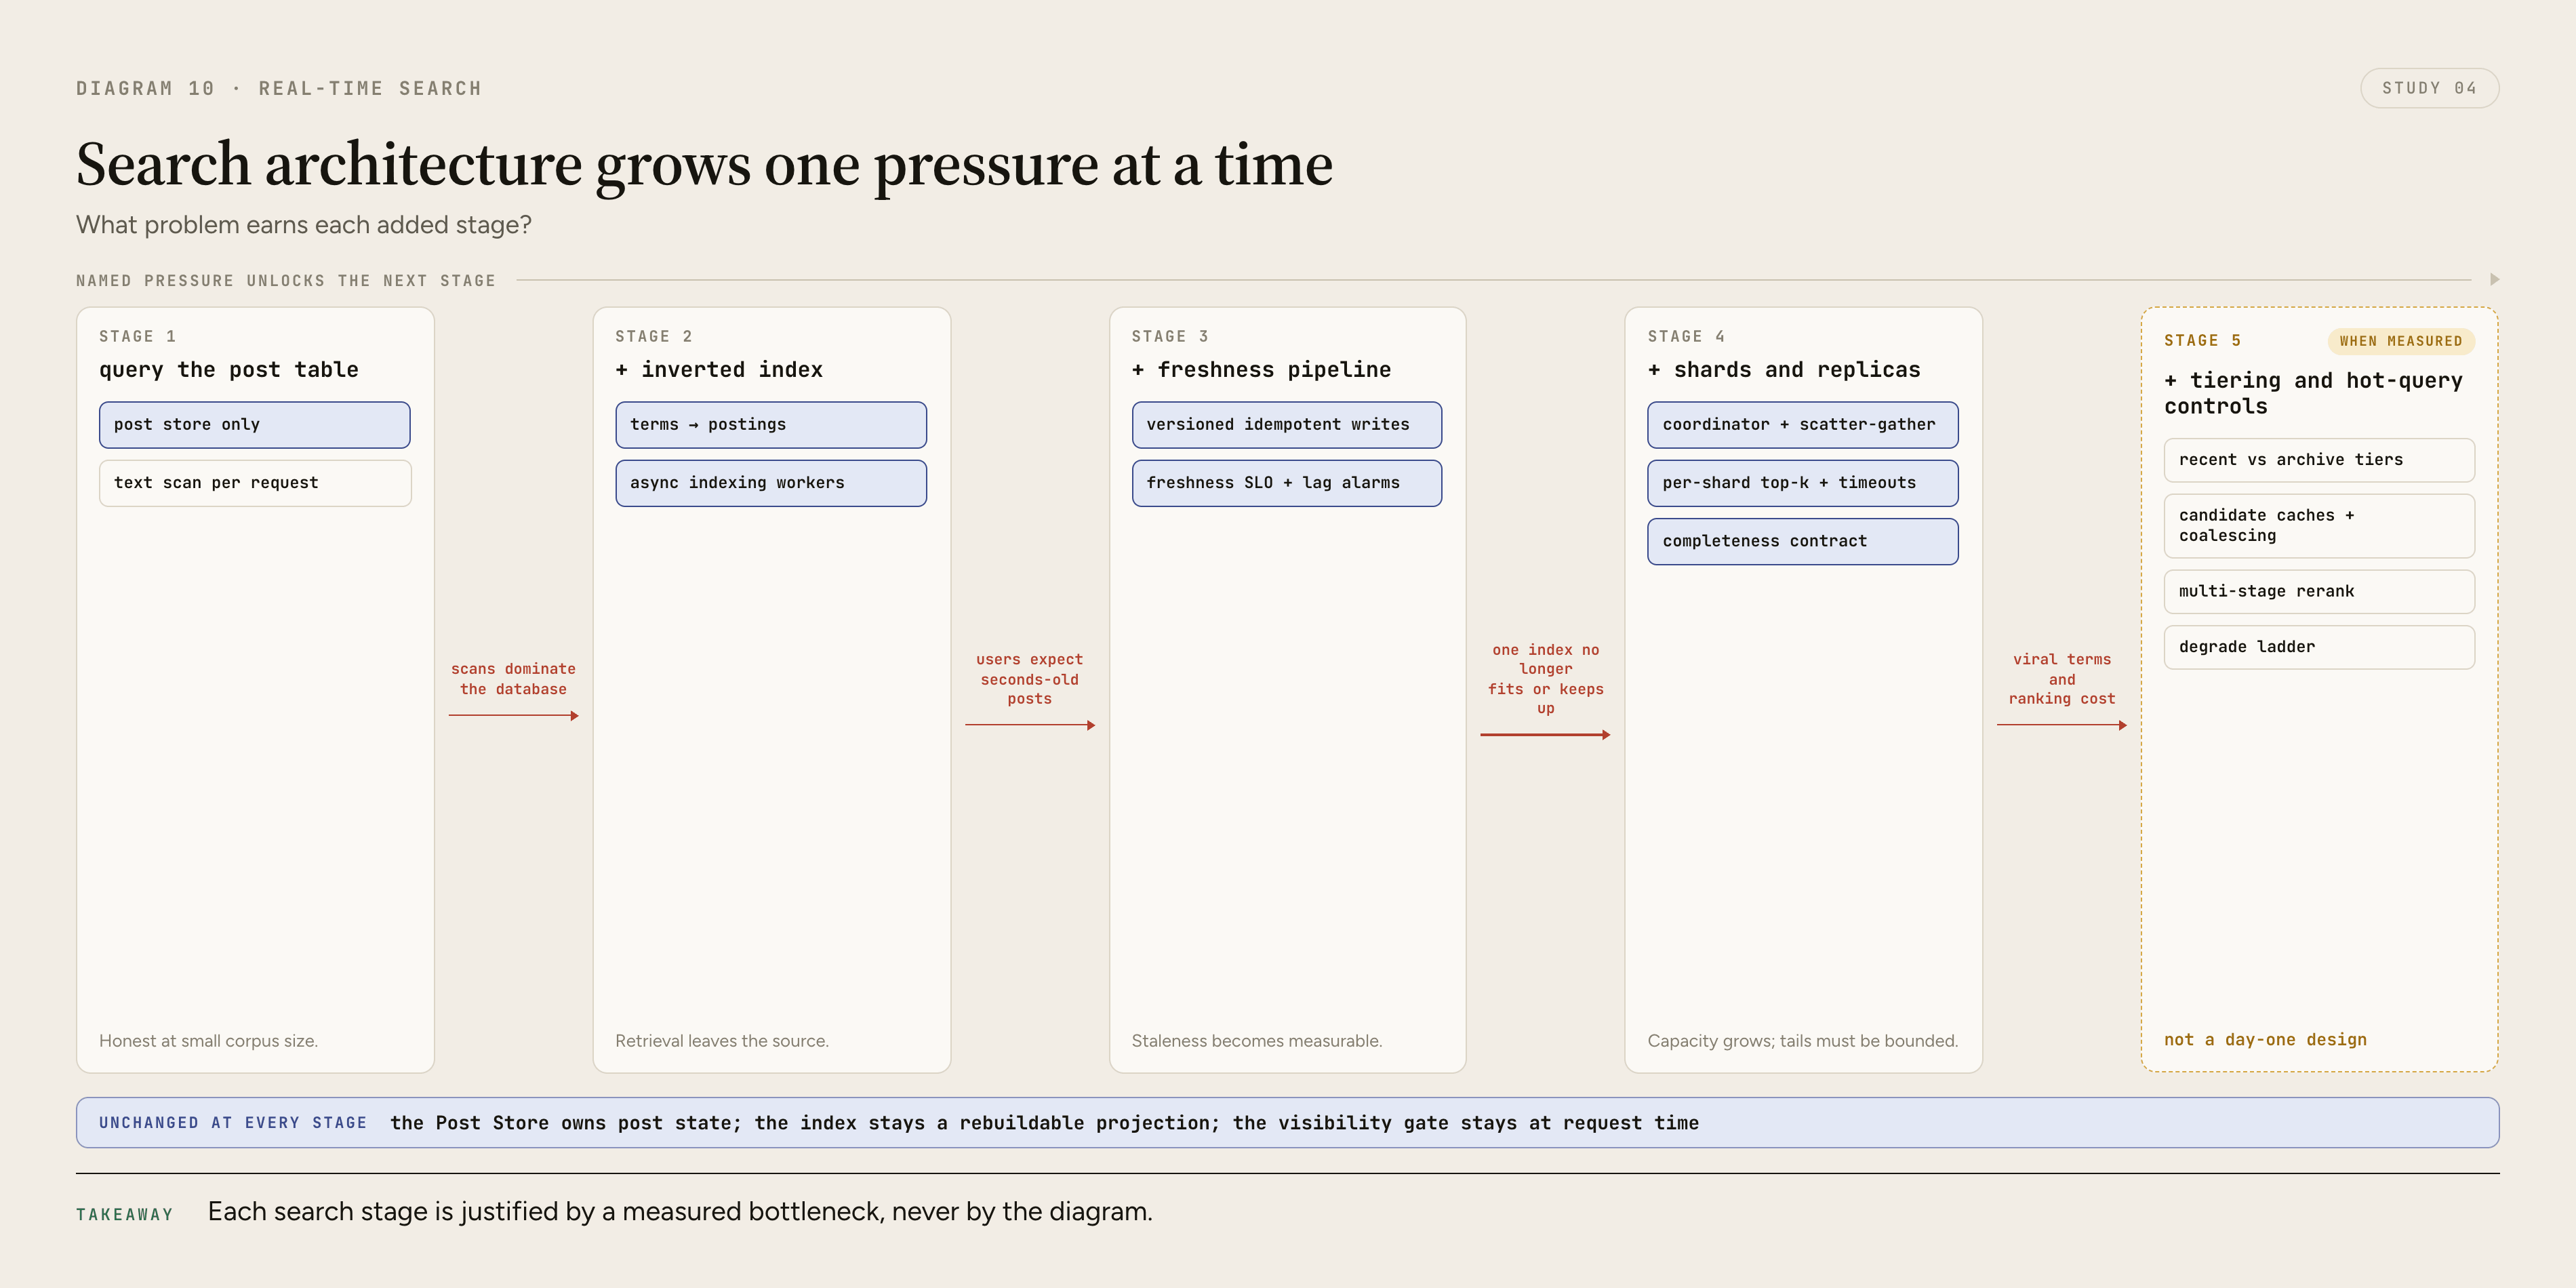Click 'DIAGRAM 10 · REAL-TIME SEARCH' header
Screen dimensions: 2576x1288
[x=279, y=89]
